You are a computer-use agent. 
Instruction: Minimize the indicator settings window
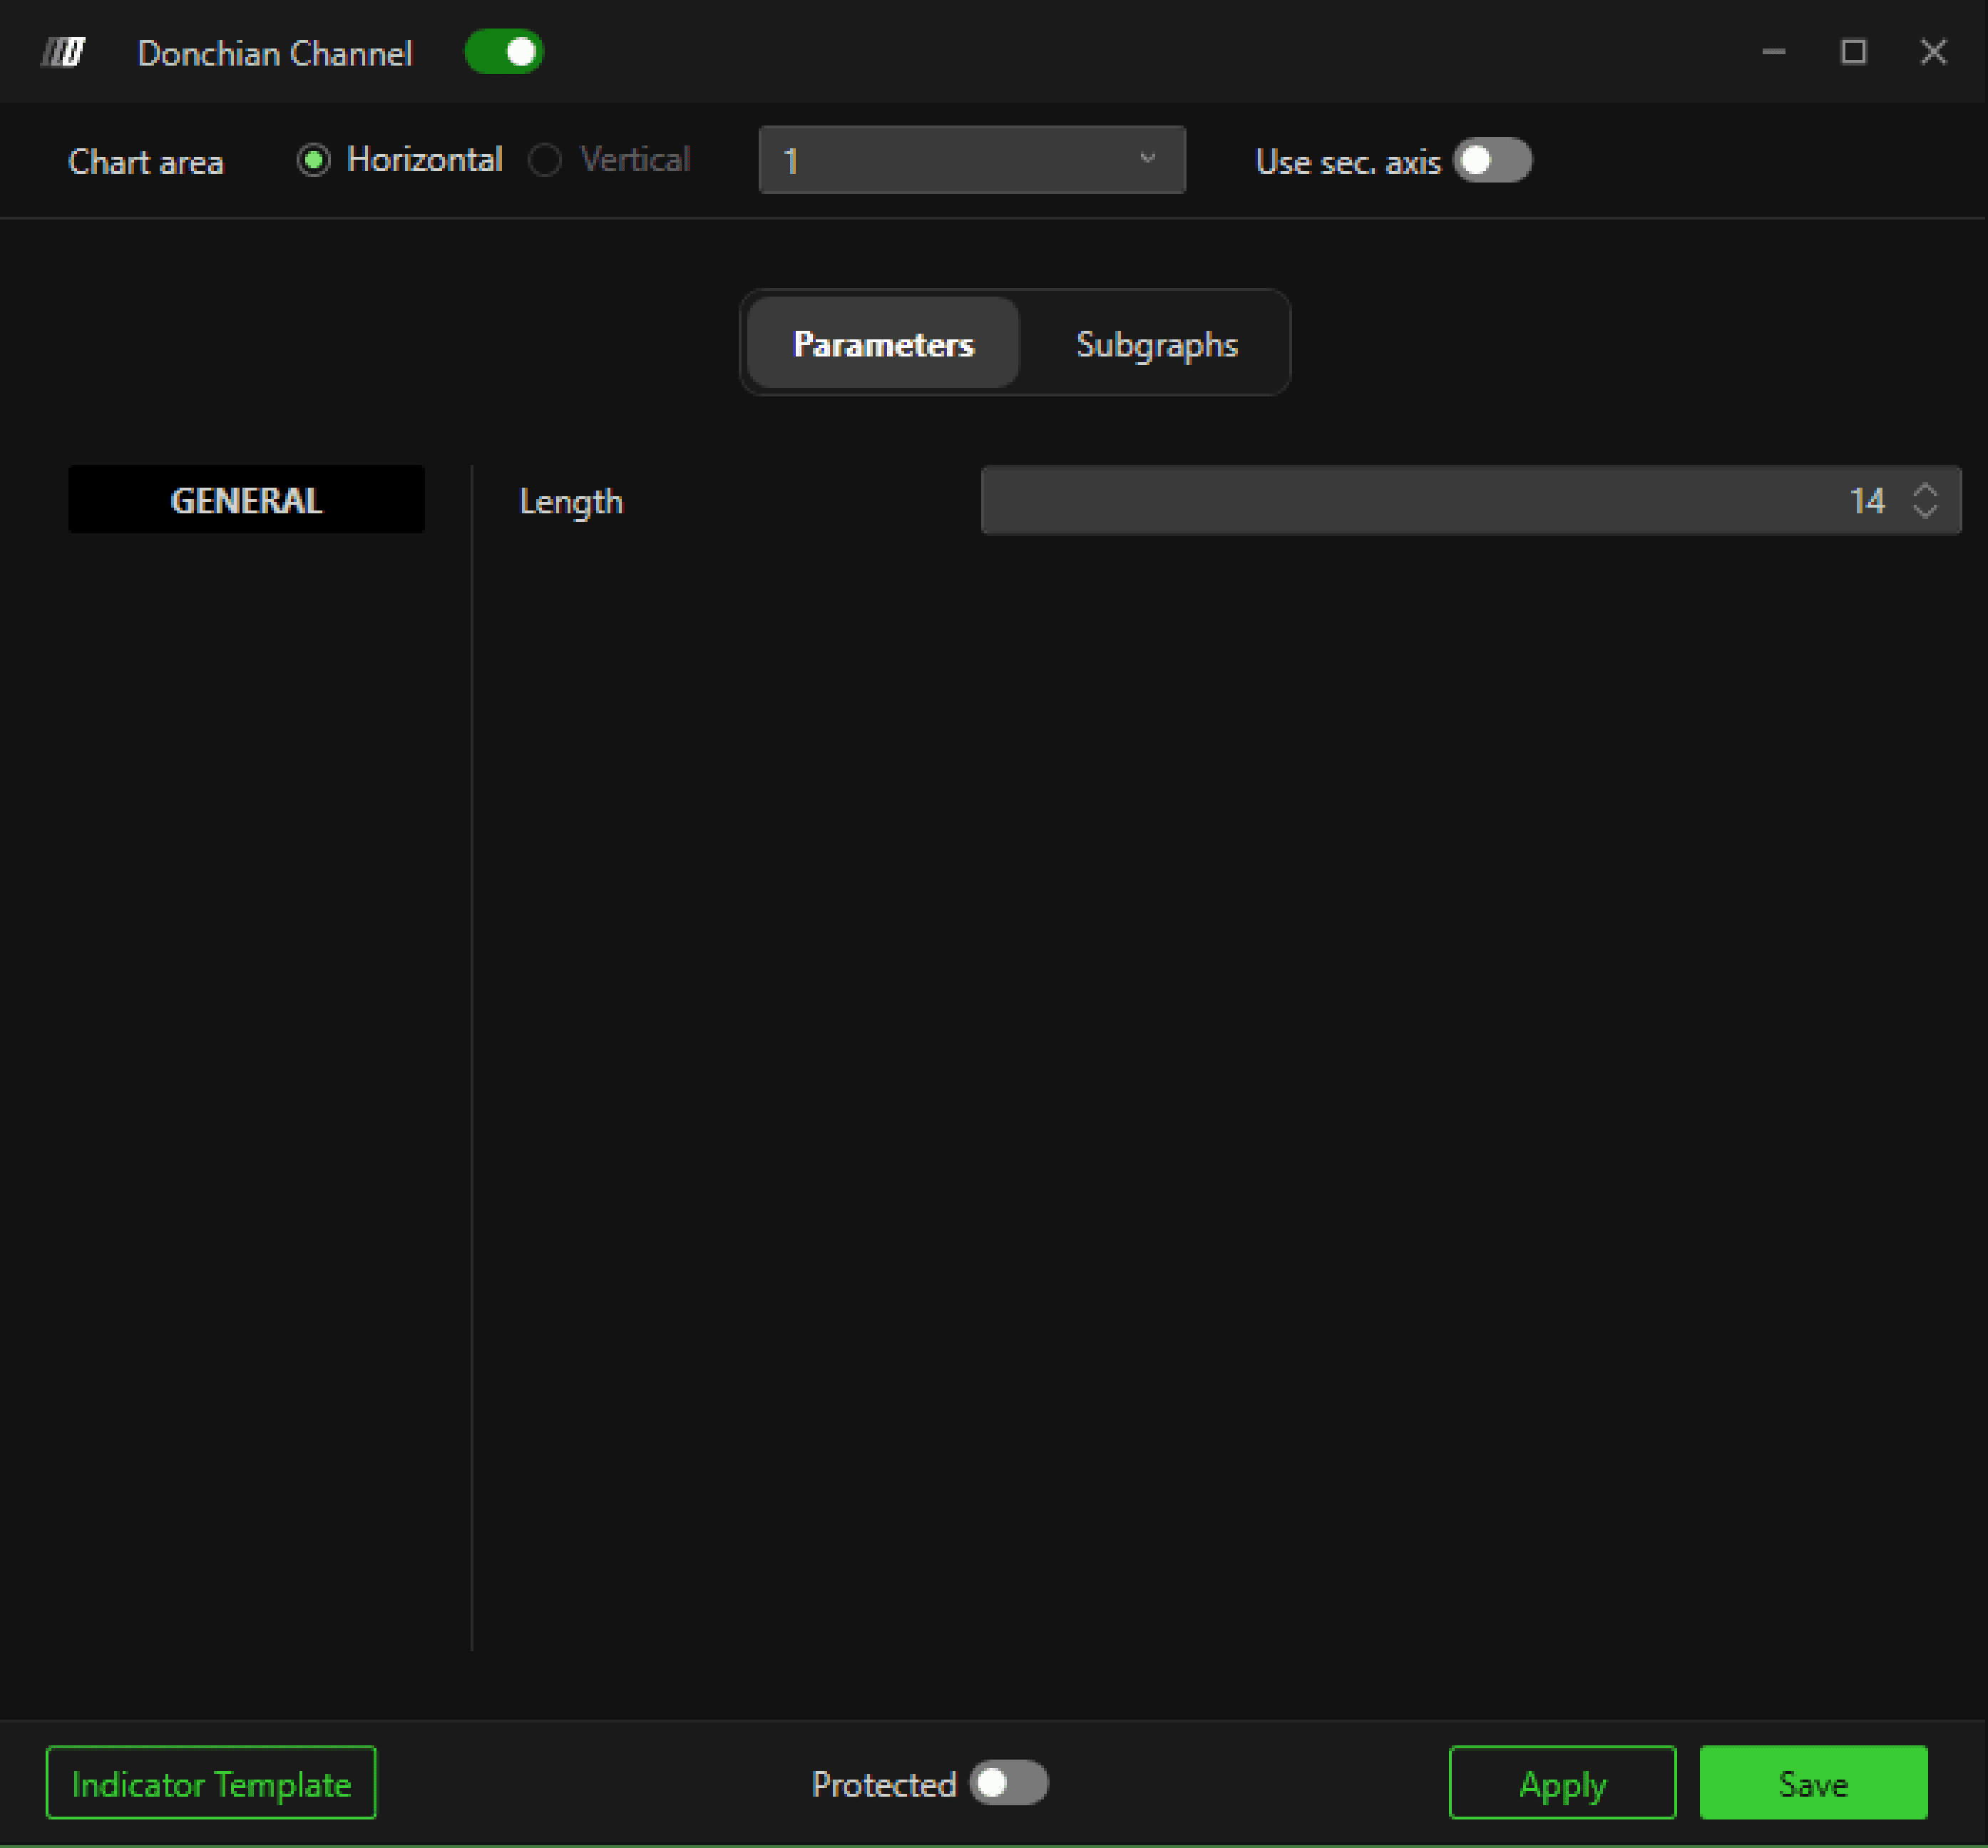pos(1773,52)
